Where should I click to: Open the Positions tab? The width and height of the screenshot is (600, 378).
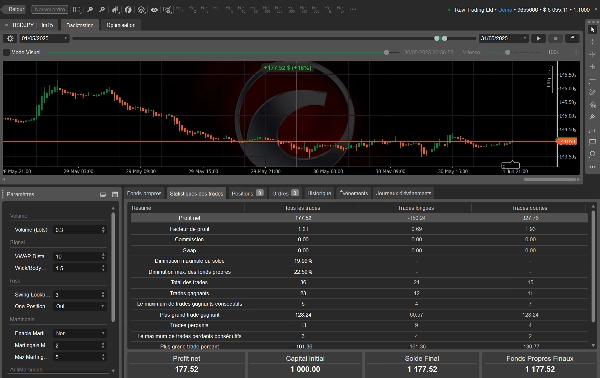point(247,194)
